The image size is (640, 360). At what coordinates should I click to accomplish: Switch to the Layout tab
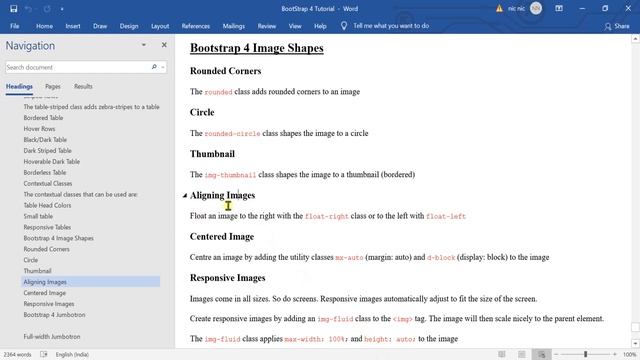160,26
